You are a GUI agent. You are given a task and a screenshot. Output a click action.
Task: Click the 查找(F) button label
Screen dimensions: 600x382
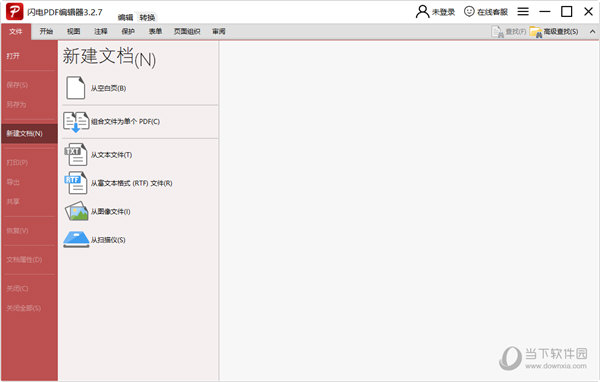click(516, 32)
